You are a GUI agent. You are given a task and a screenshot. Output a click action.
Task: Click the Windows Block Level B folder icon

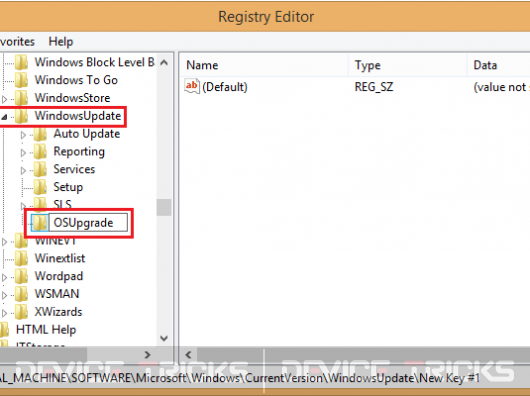pyautogui.click(x=22, y=63)
